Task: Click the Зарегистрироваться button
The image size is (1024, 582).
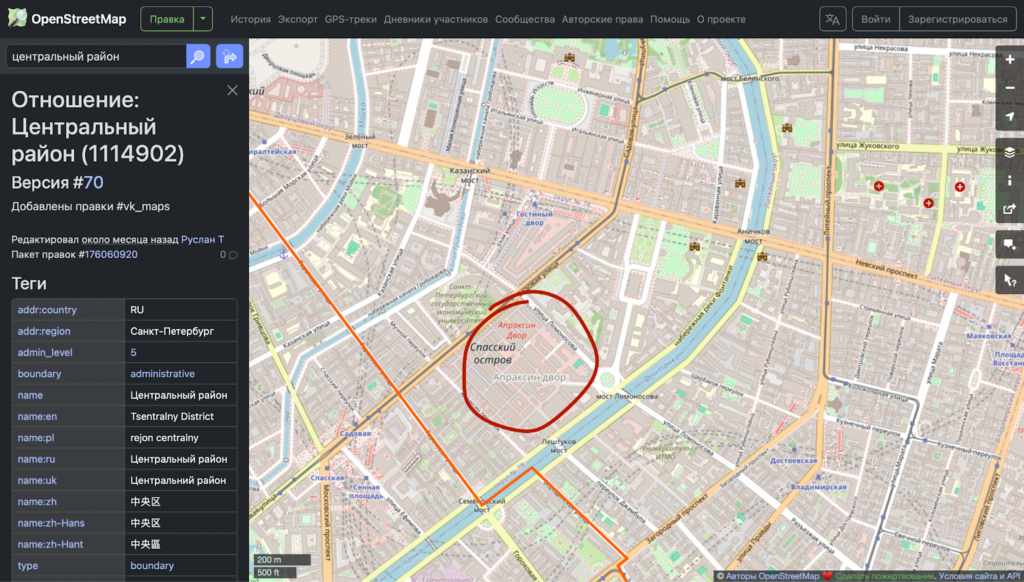Action: [x=957, y=19]
